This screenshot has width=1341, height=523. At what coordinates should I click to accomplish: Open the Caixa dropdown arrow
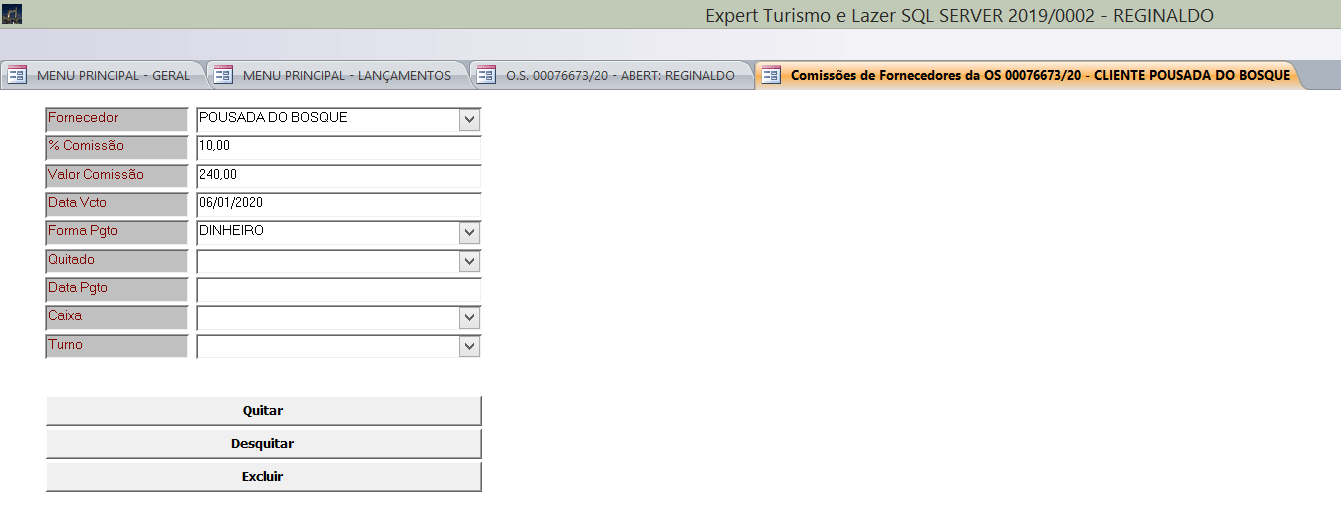pyautogui.click(x=469, y=317)
